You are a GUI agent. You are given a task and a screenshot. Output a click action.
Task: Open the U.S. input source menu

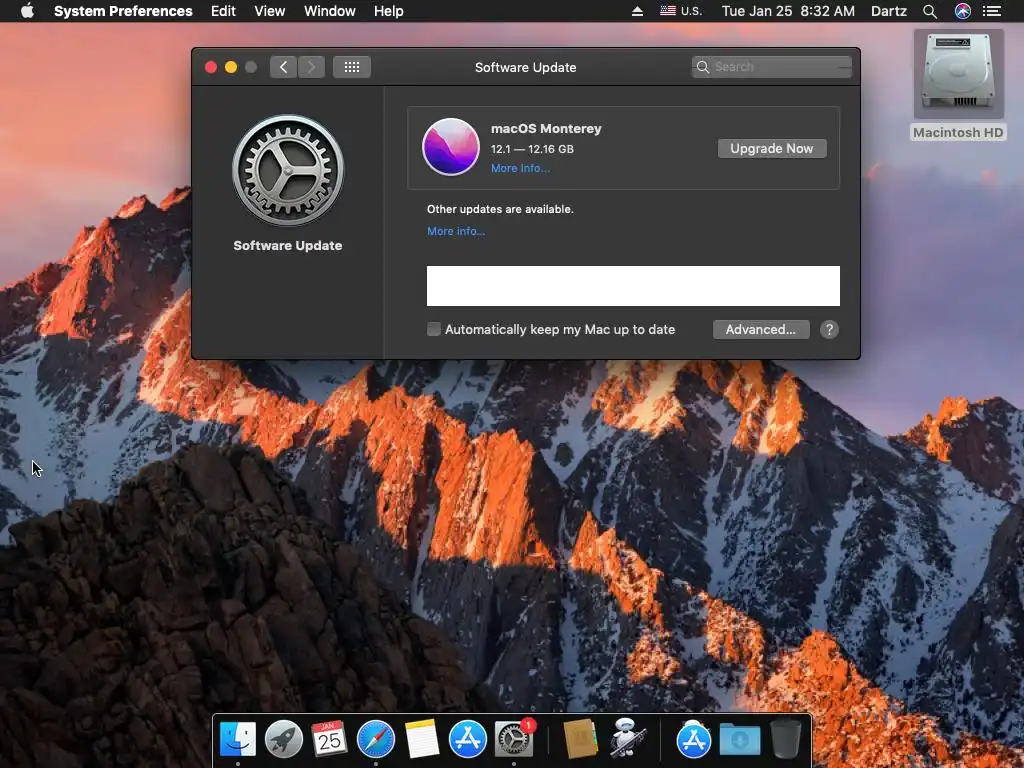click(681, 11)
